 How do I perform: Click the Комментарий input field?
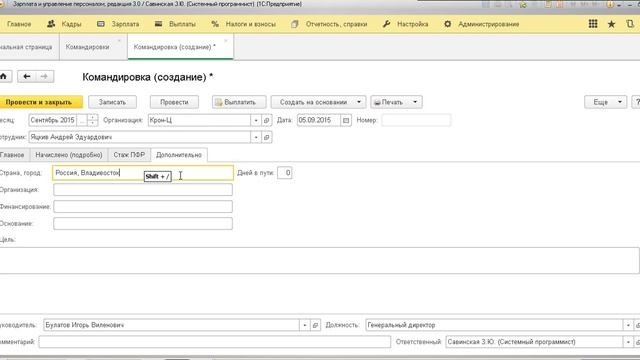point(215,342)
